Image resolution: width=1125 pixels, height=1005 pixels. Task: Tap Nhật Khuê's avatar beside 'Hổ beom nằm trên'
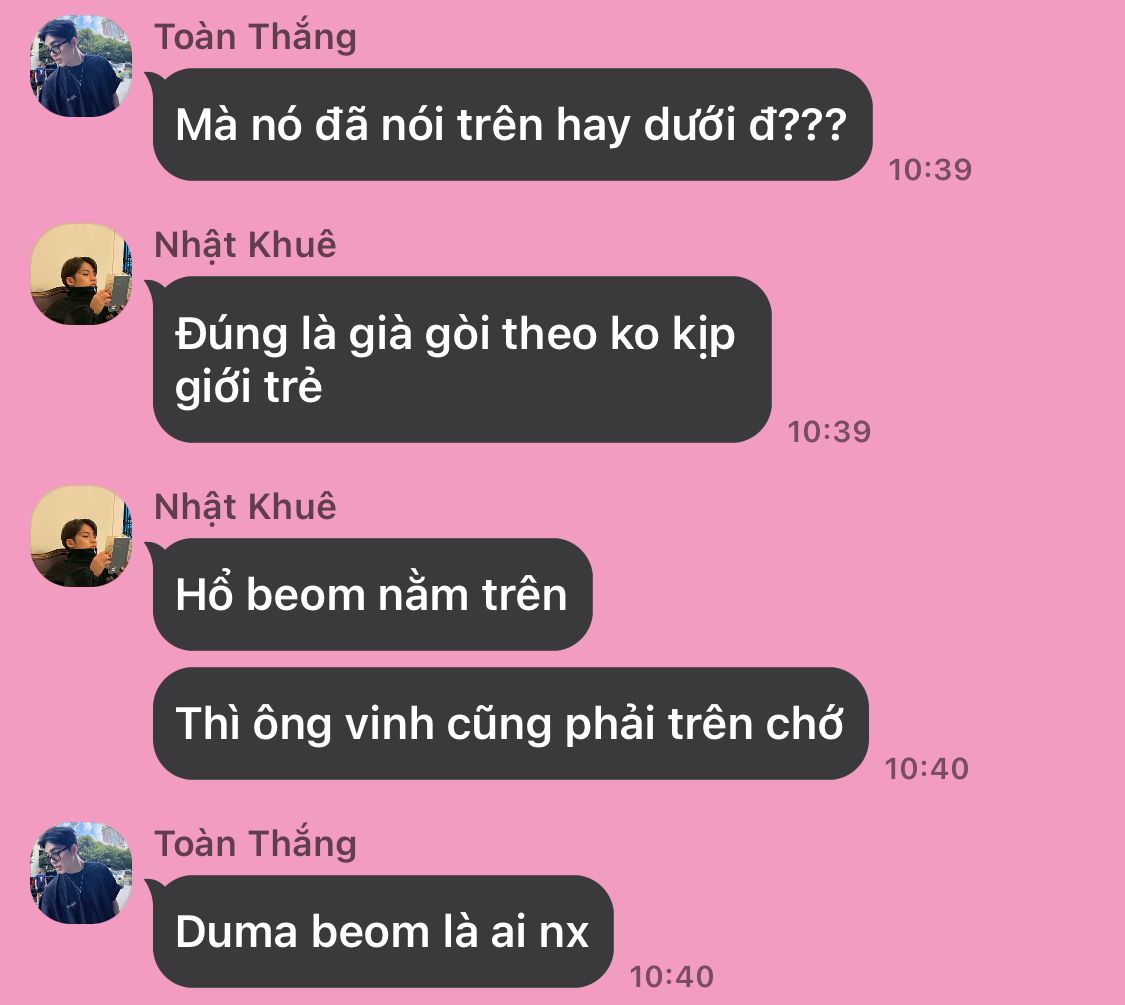point(80,537)
